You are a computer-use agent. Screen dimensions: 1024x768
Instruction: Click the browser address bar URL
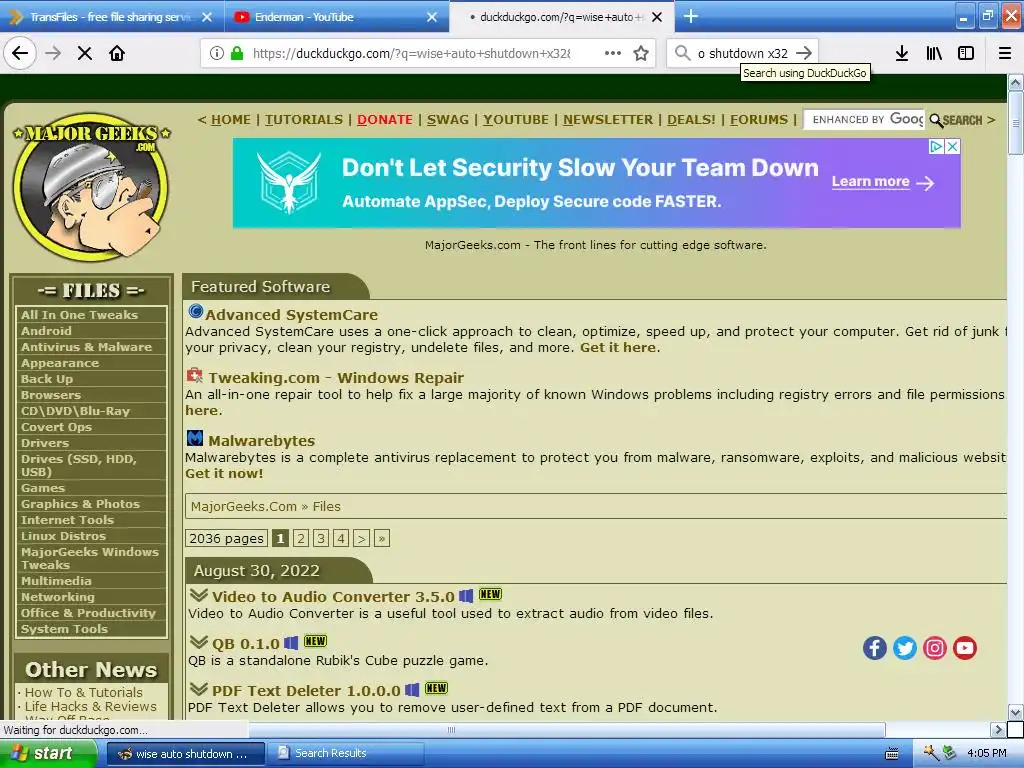click(411, 54)
